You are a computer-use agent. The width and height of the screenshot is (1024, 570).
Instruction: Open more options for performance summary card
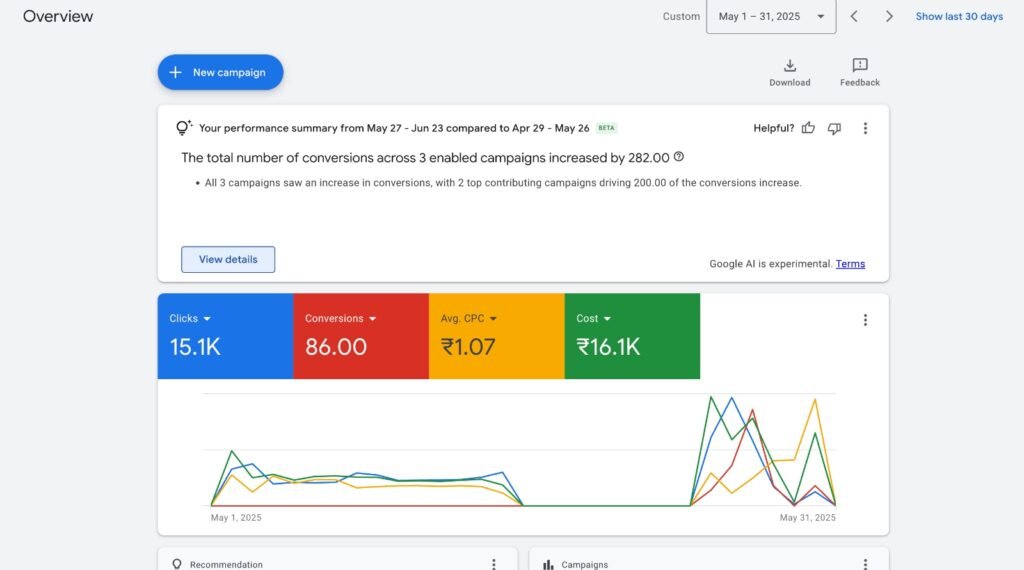(x=865, y=128)
